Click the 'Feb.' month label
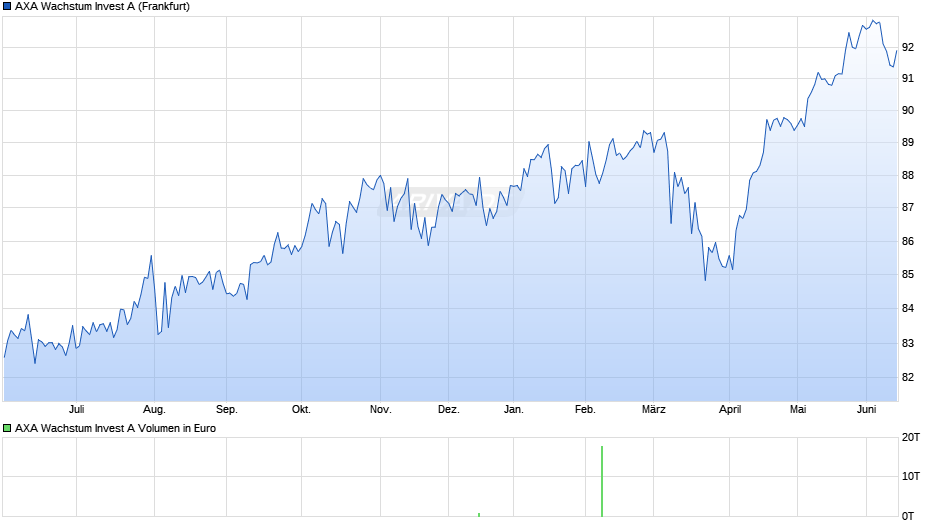The height and width of the screenshot is (526, 940). (x=585, y=410)
